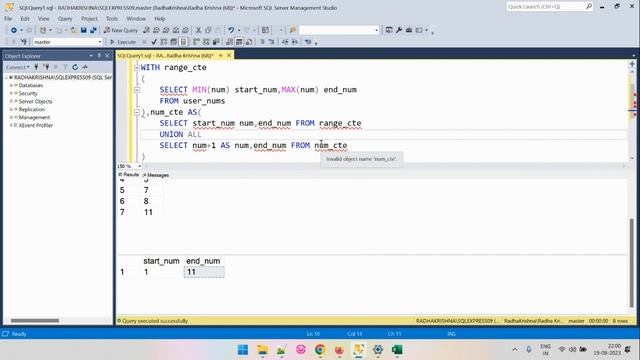Click the New Query toolbar button

[120, 30]
